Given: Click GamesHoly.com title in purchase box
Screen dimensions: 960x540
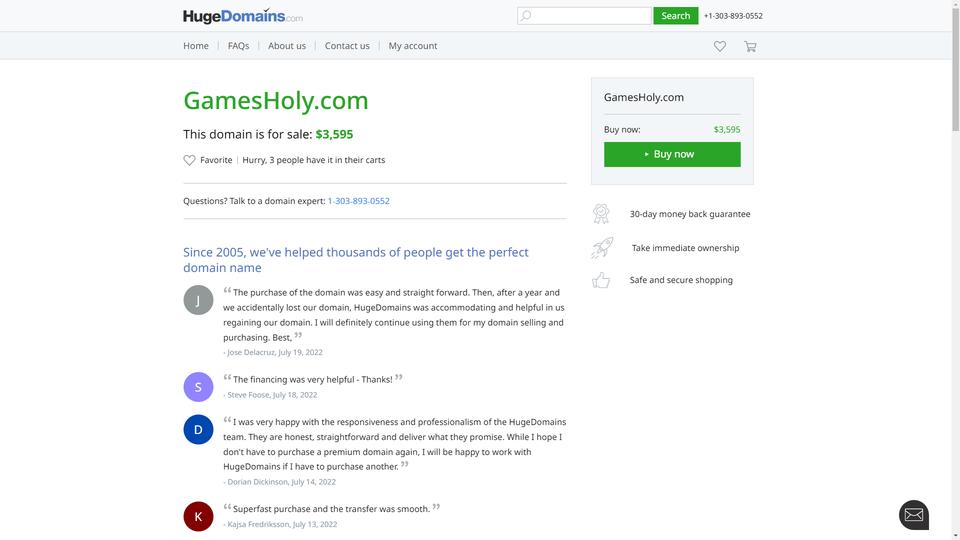Looking at the screenshot, I should click(x=643, y=97).
